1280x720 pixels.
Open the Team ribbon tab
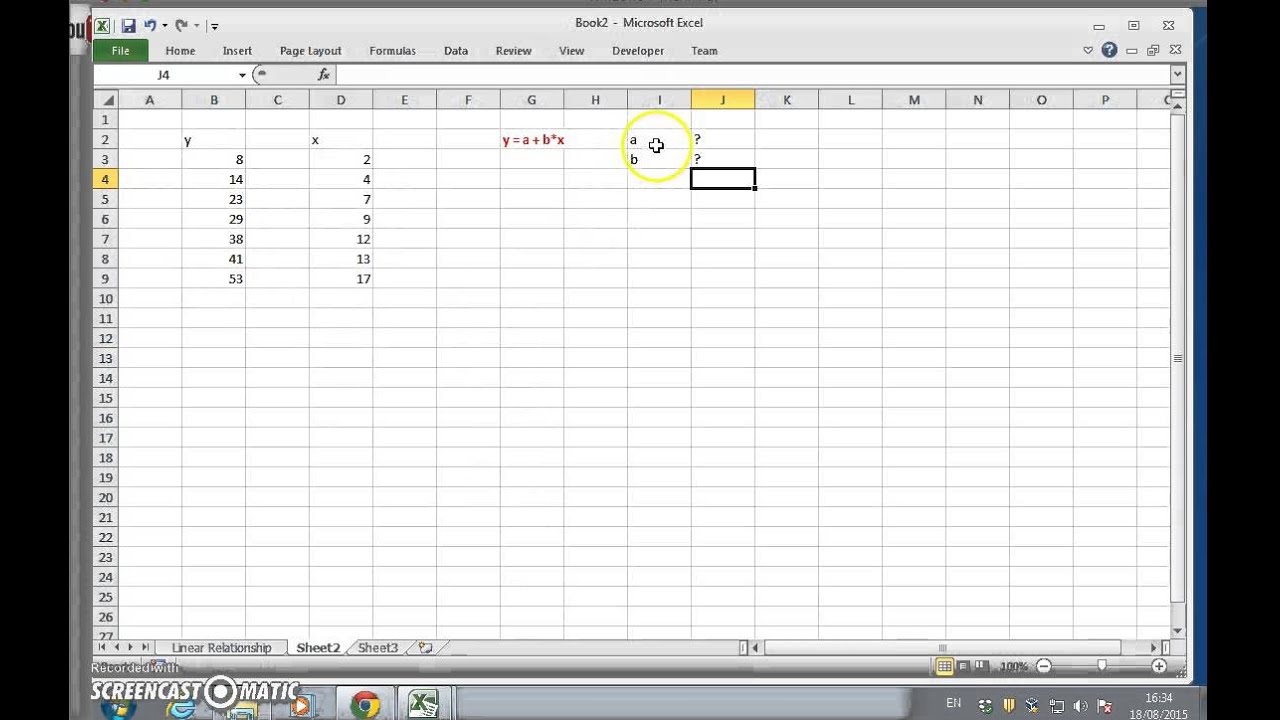[x=704, y=51]
